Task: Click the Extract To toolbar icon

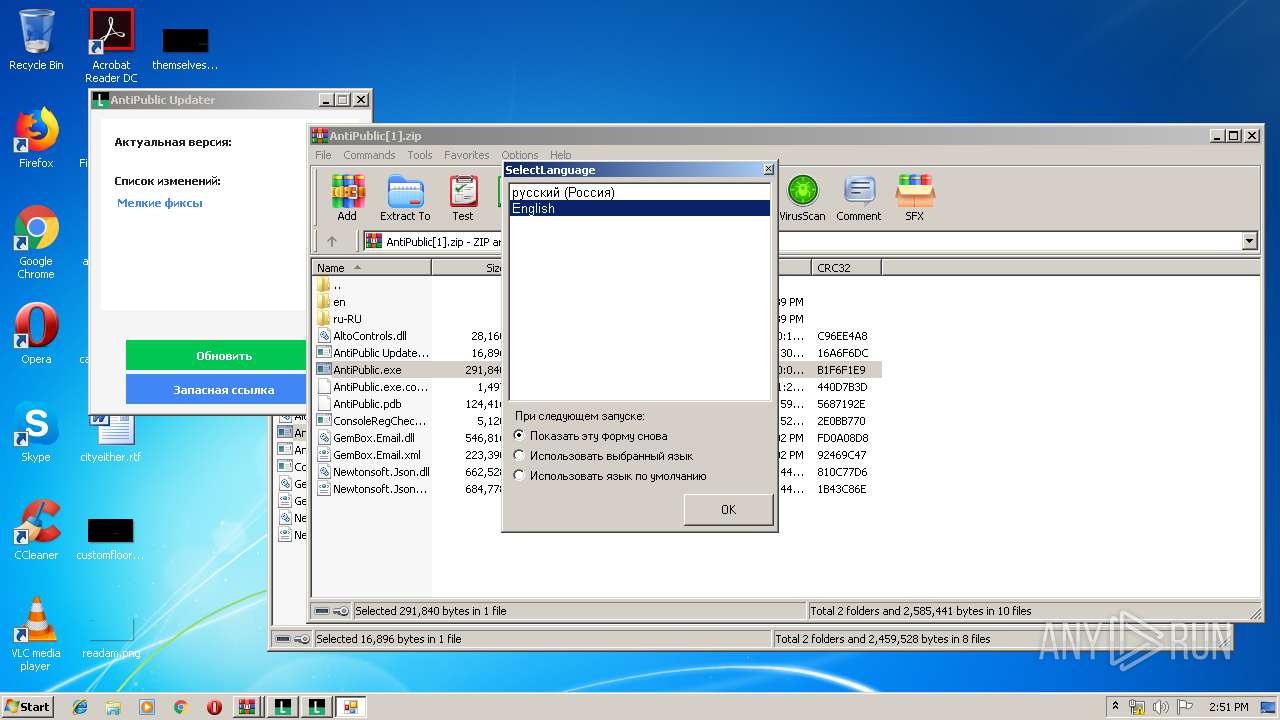Action: (405, 197)
